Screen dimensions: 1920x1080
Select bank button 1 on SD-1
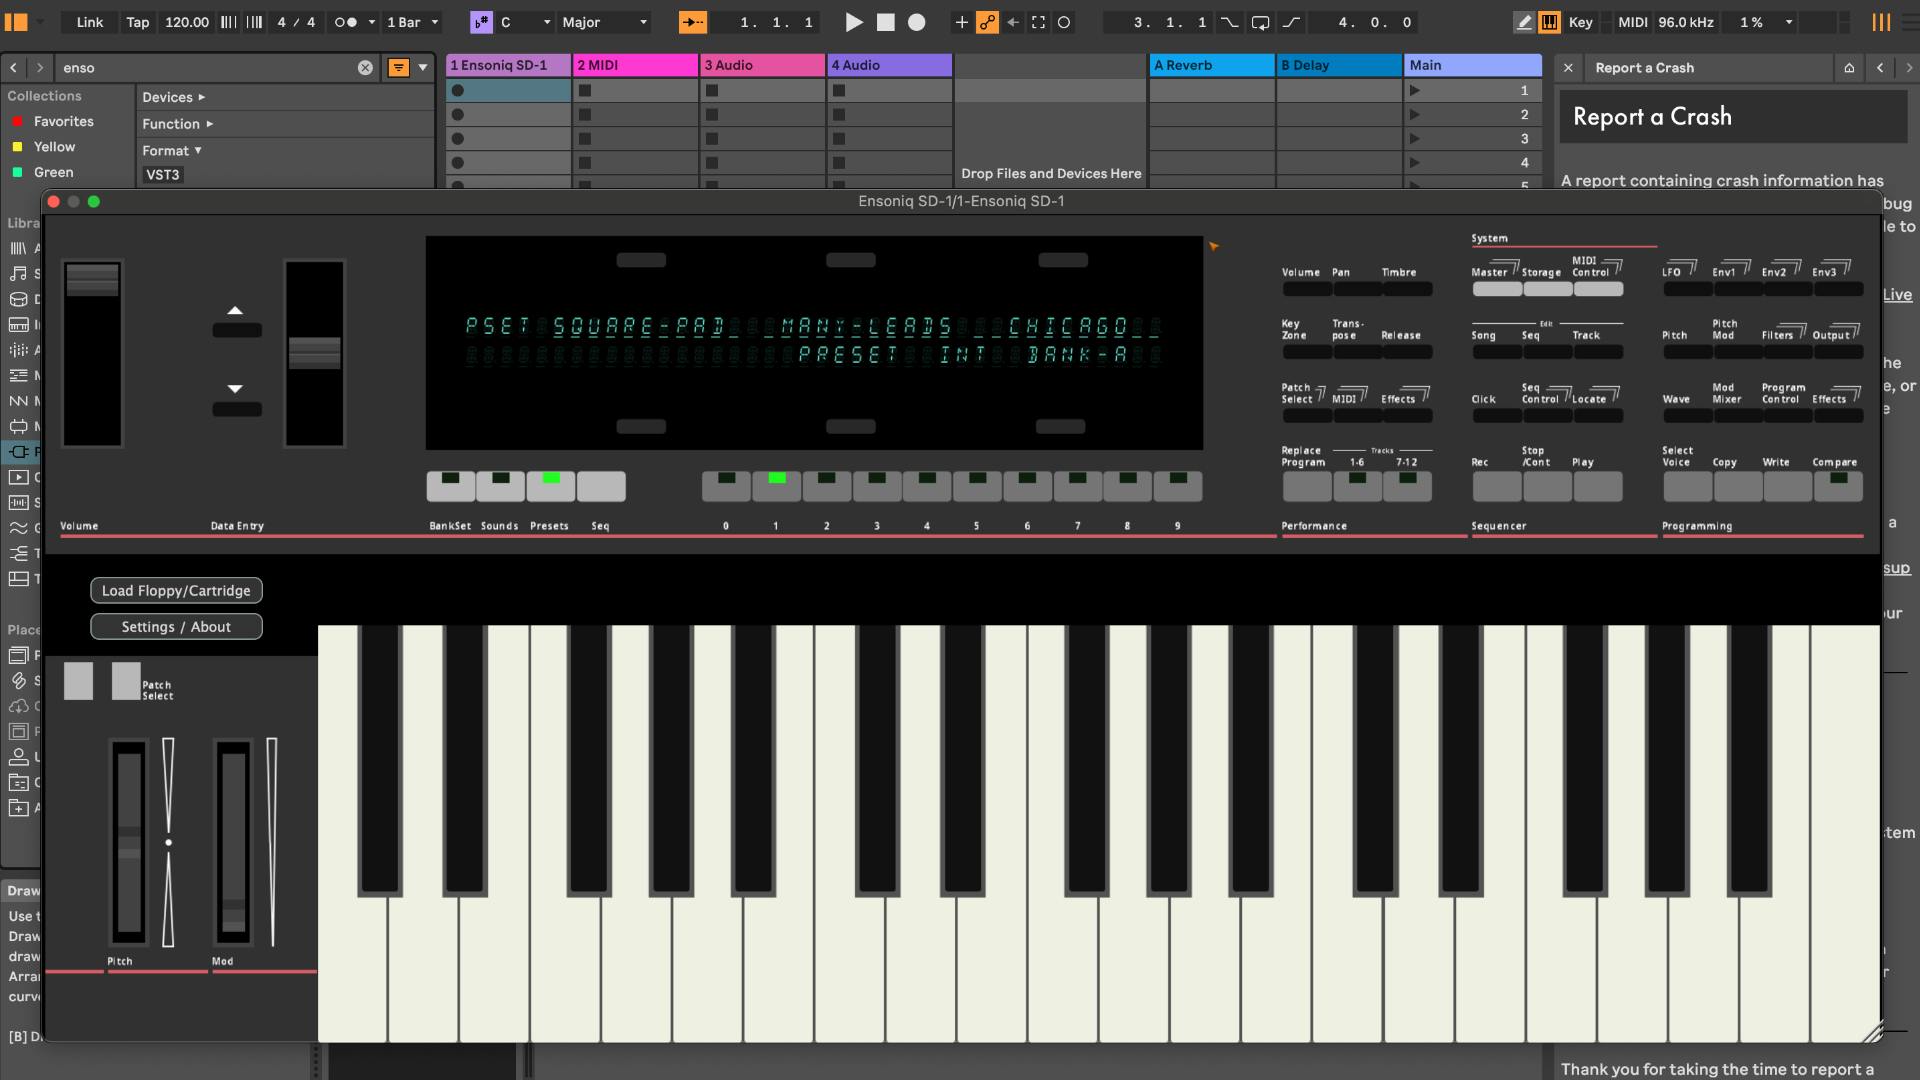[776, 486]
